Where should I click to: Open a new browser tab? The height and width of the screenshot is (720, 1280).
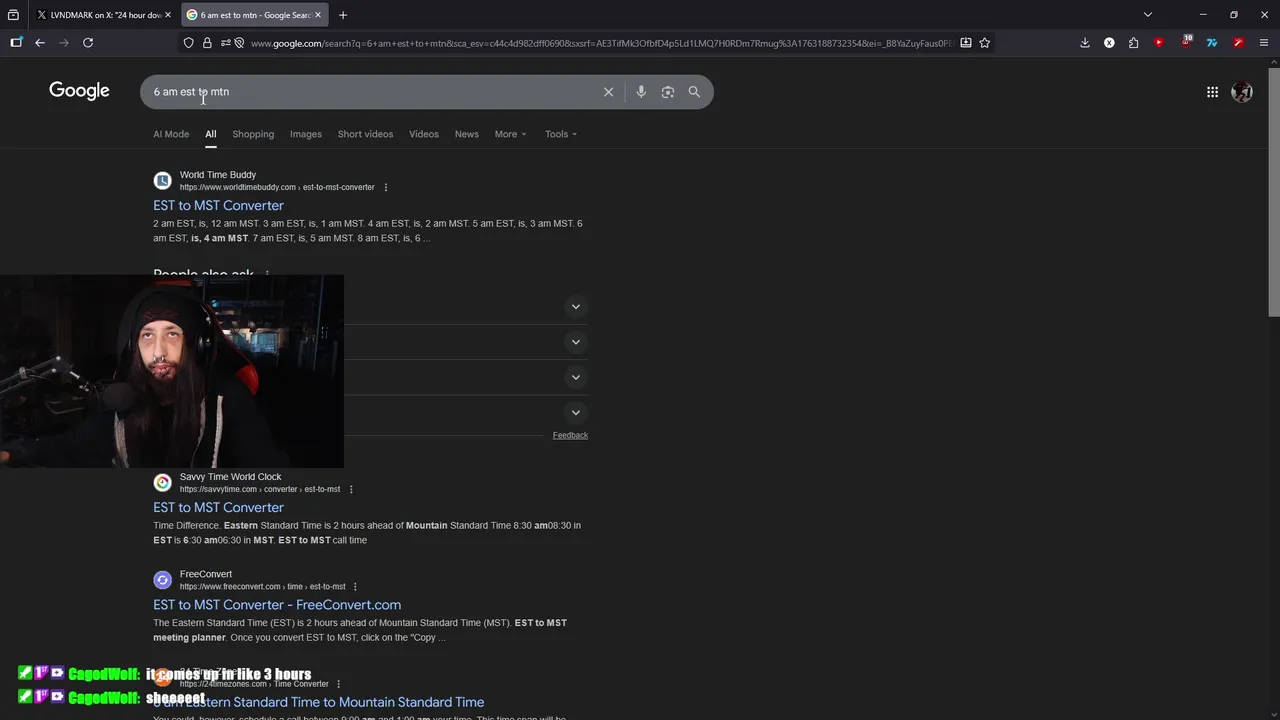point(343,15)
